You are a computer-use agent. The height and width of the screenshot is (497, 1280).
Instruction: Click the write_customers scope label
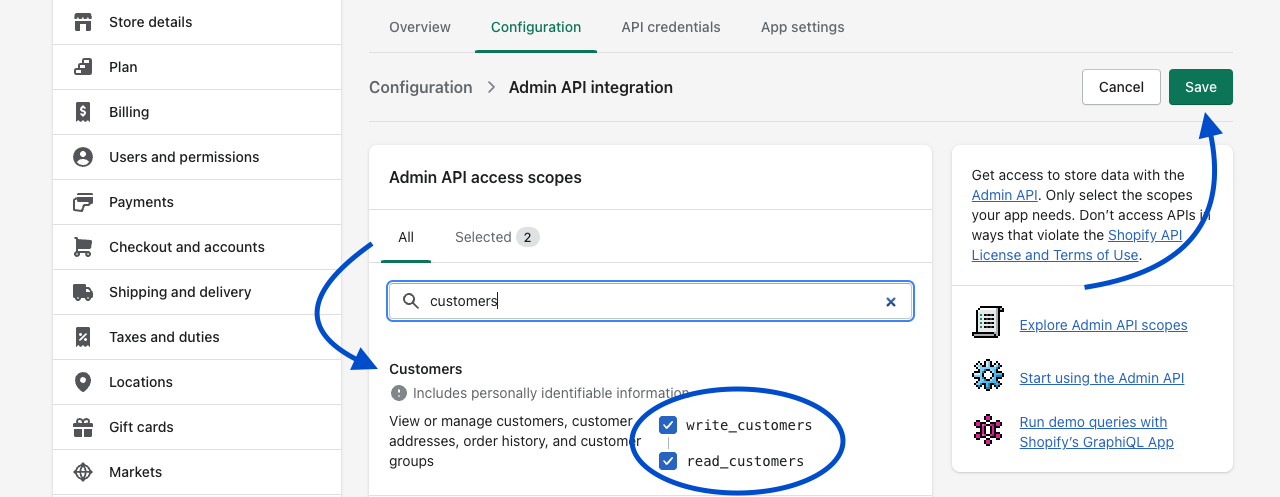tap(749, 425)
